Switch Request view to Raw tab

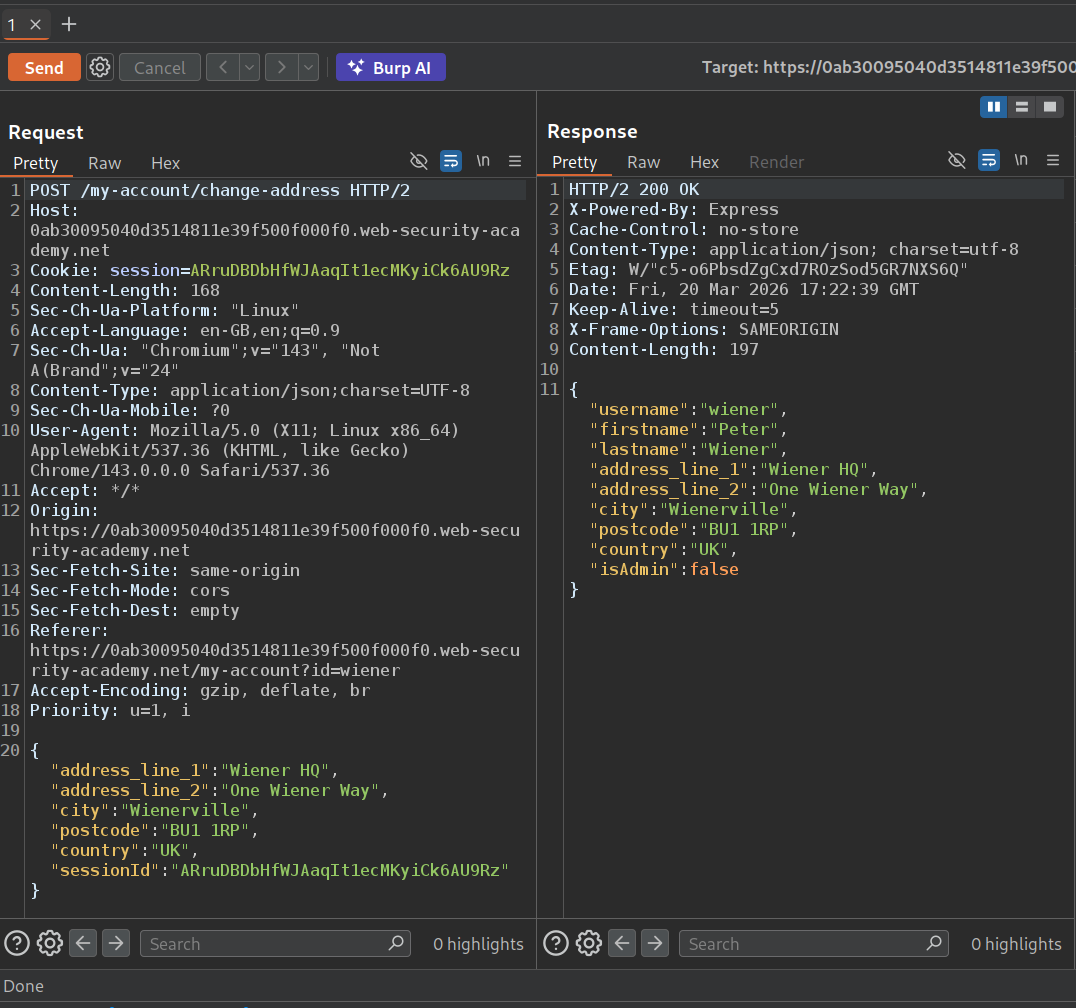104,163
